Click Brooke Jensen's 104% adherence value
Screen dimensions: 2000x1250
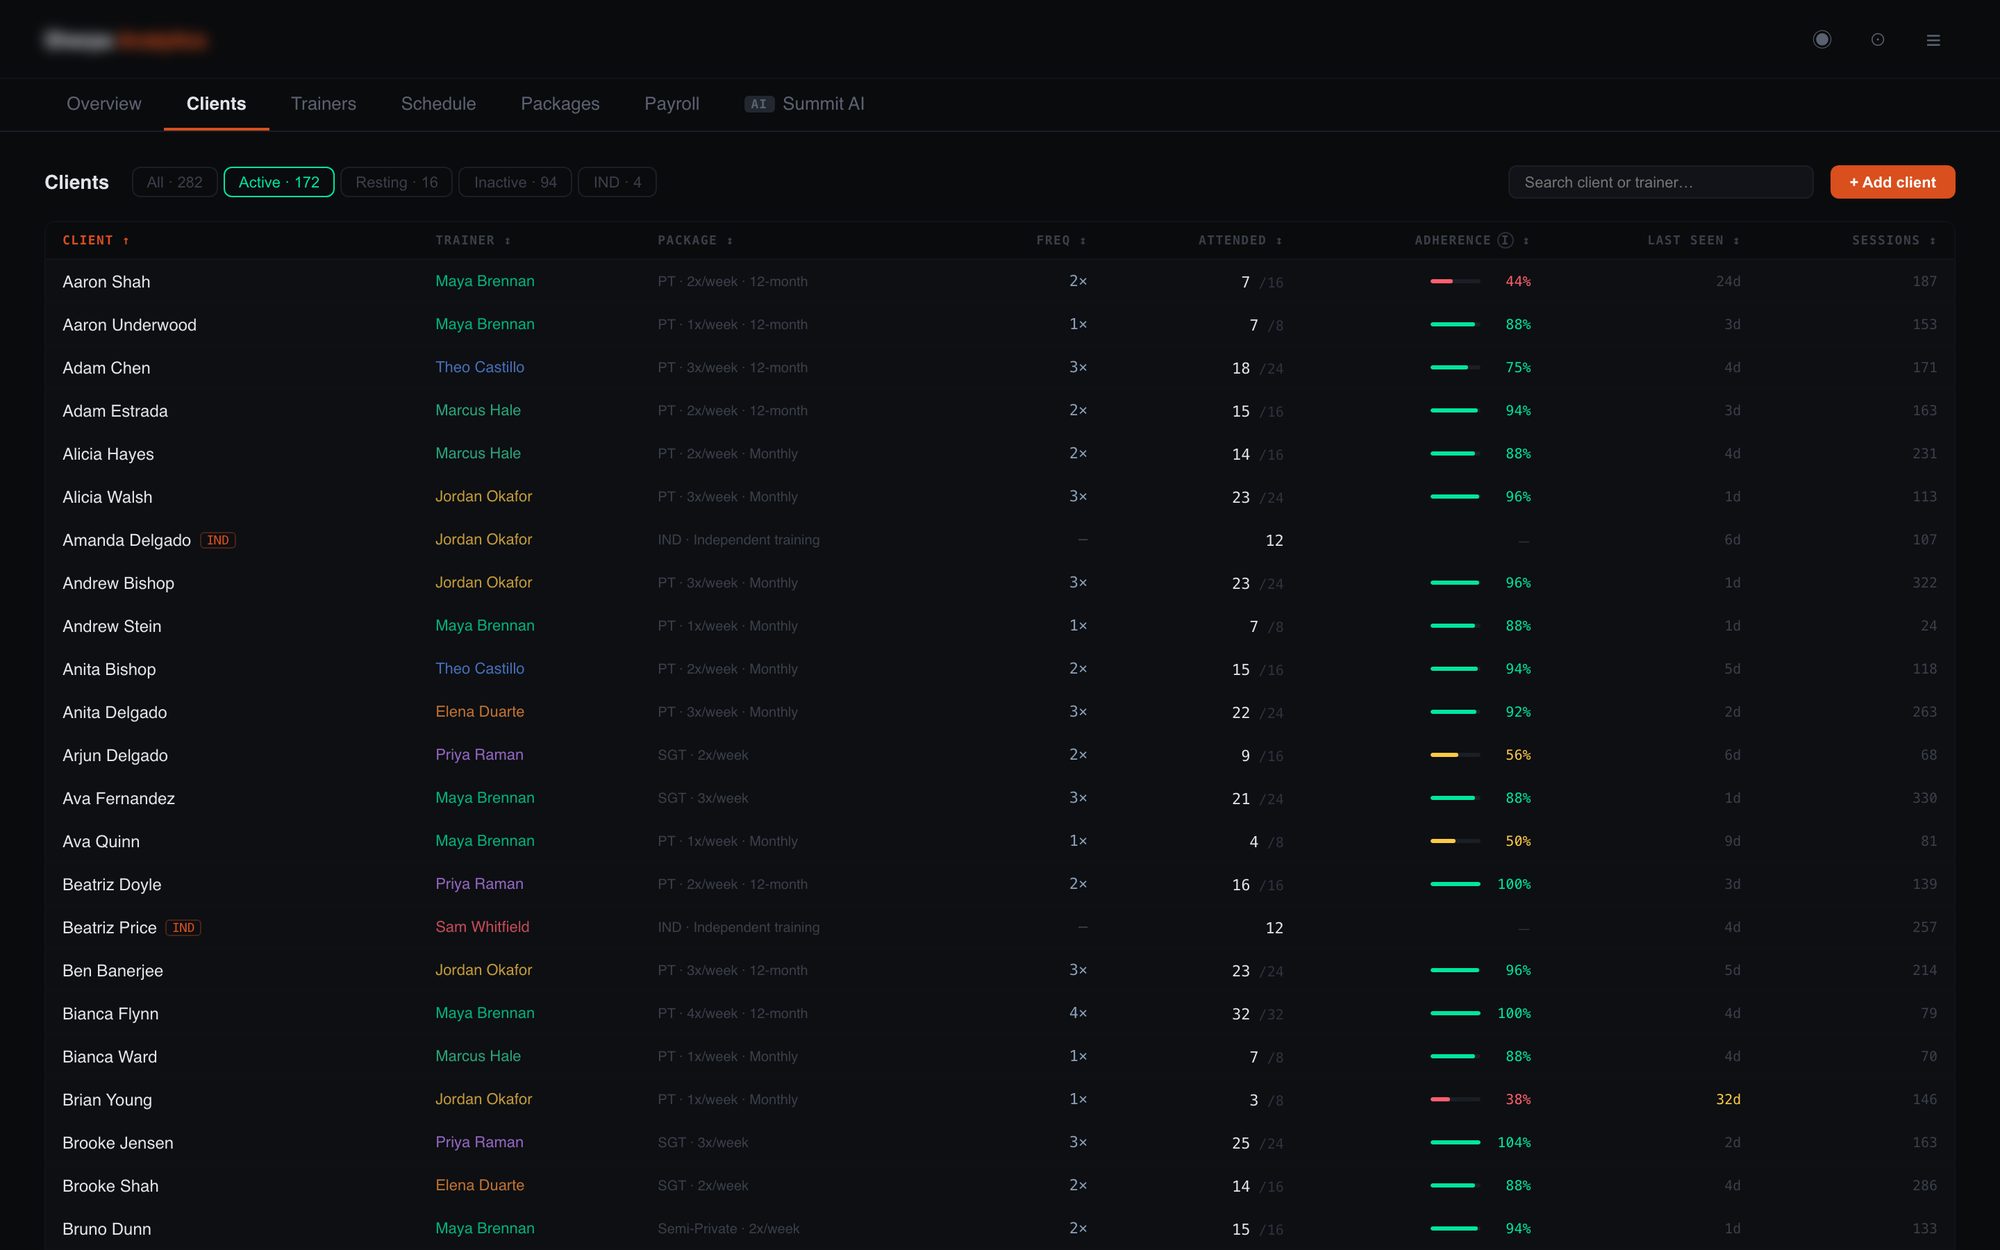click(x=1514, y=1142)
